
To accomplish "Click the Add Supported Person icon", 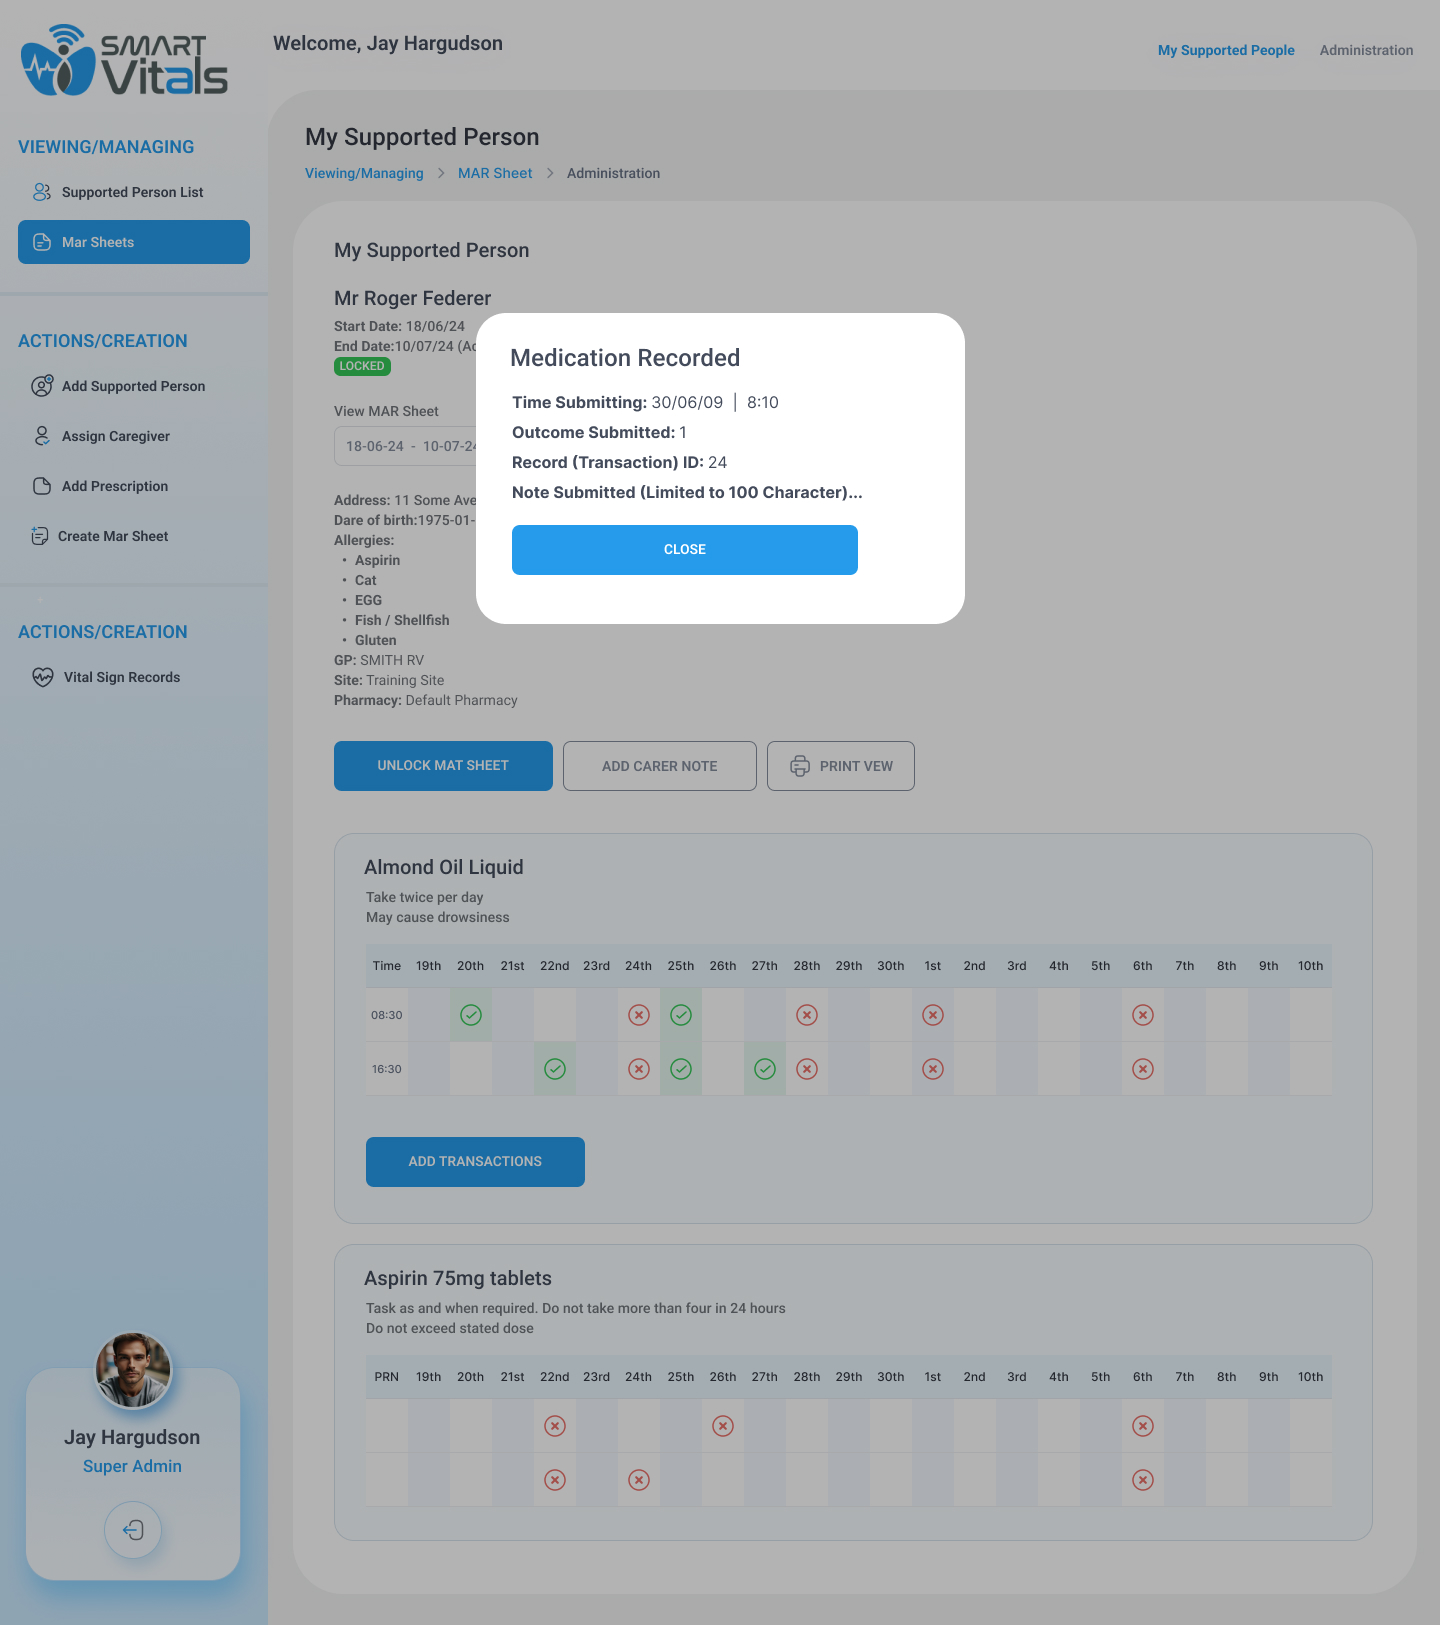I will [42, 386].
